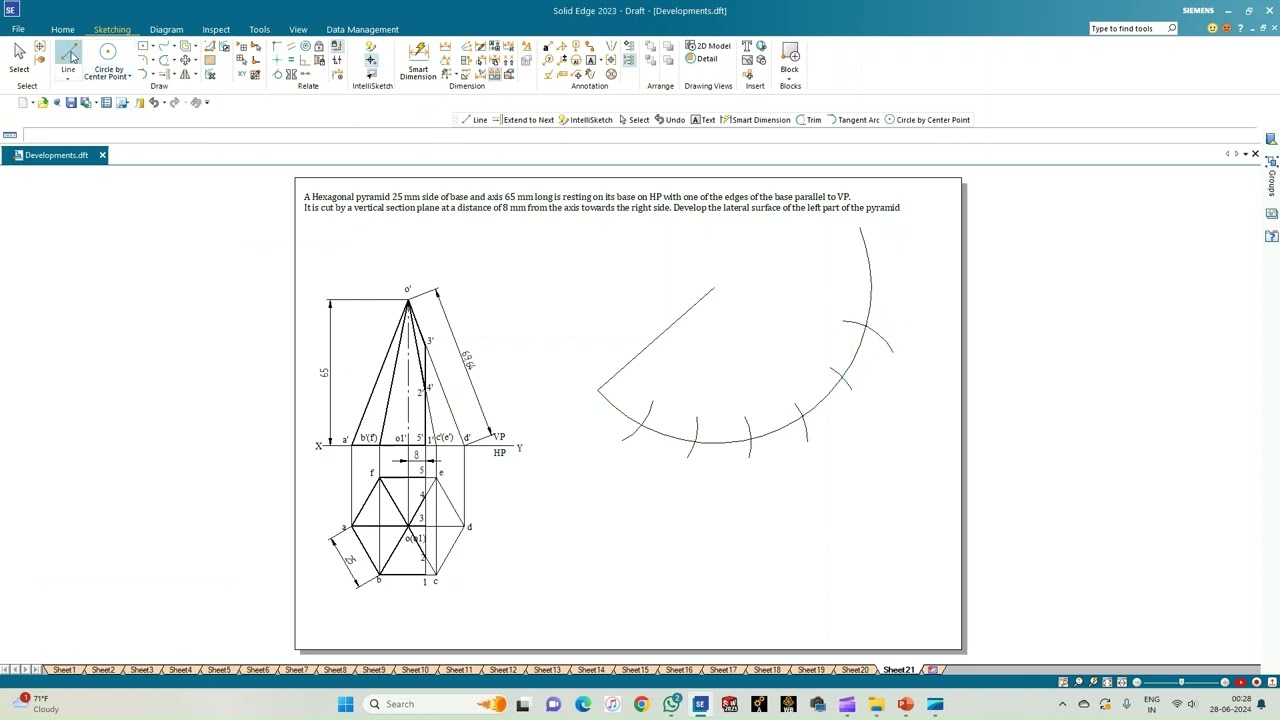Switch to the Home ribbon tab
Screen dimensions: 1280x720
62,29
